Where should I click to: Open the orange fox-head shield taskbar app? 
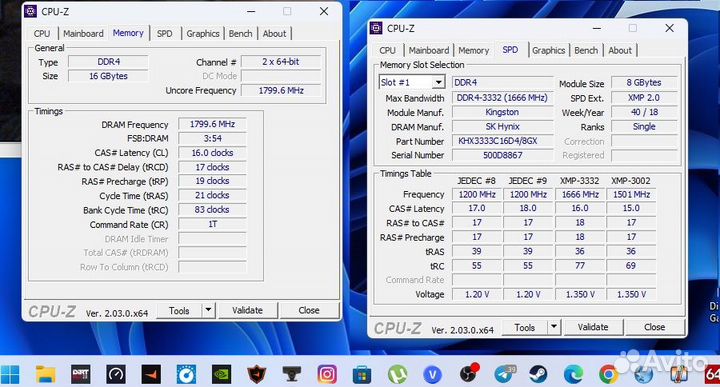tap(256, 375)
